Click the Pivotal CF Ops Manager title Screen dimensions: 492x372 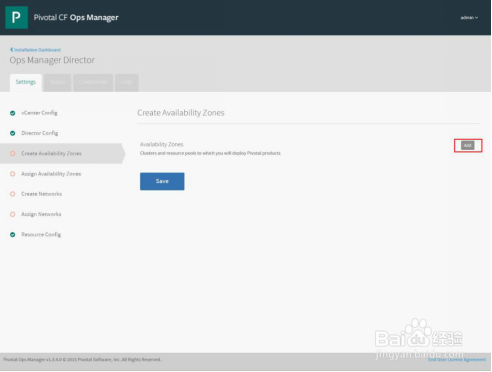pos(76,18)
